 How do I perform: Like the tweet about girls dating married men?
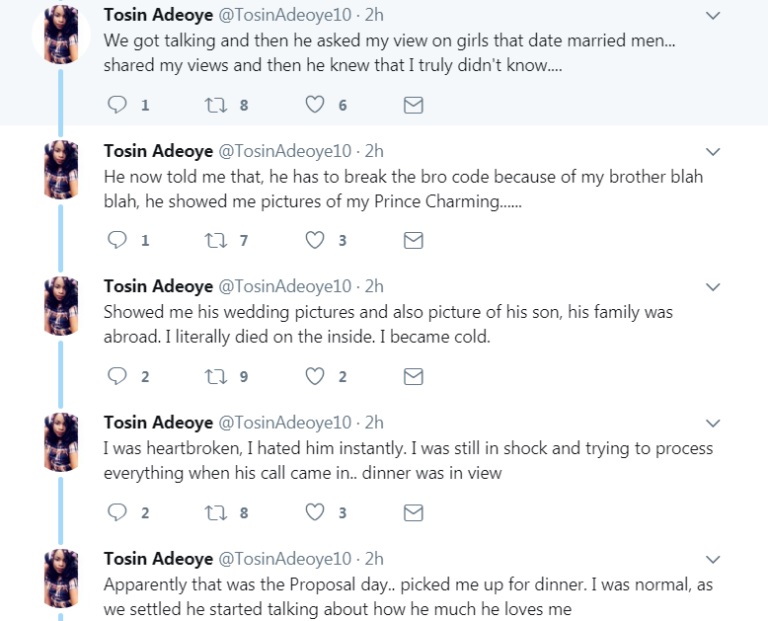[x=315, y=104]
